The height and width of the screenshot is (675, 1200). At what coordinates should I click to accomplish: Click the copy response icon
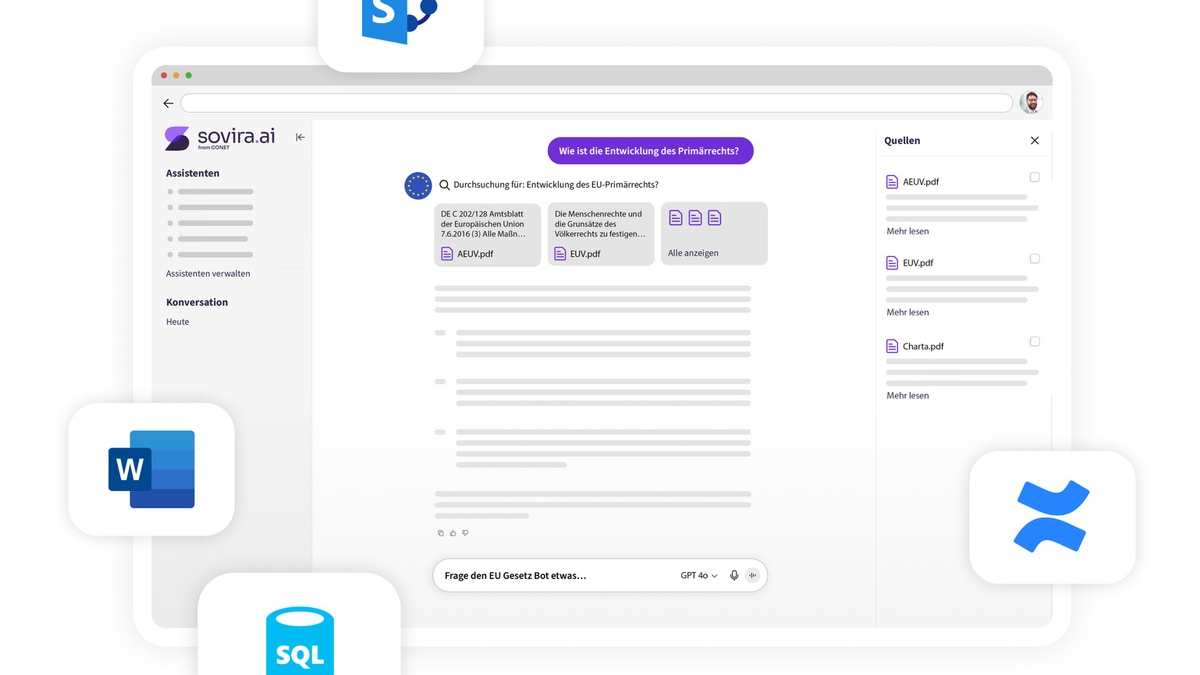point(440,533)
